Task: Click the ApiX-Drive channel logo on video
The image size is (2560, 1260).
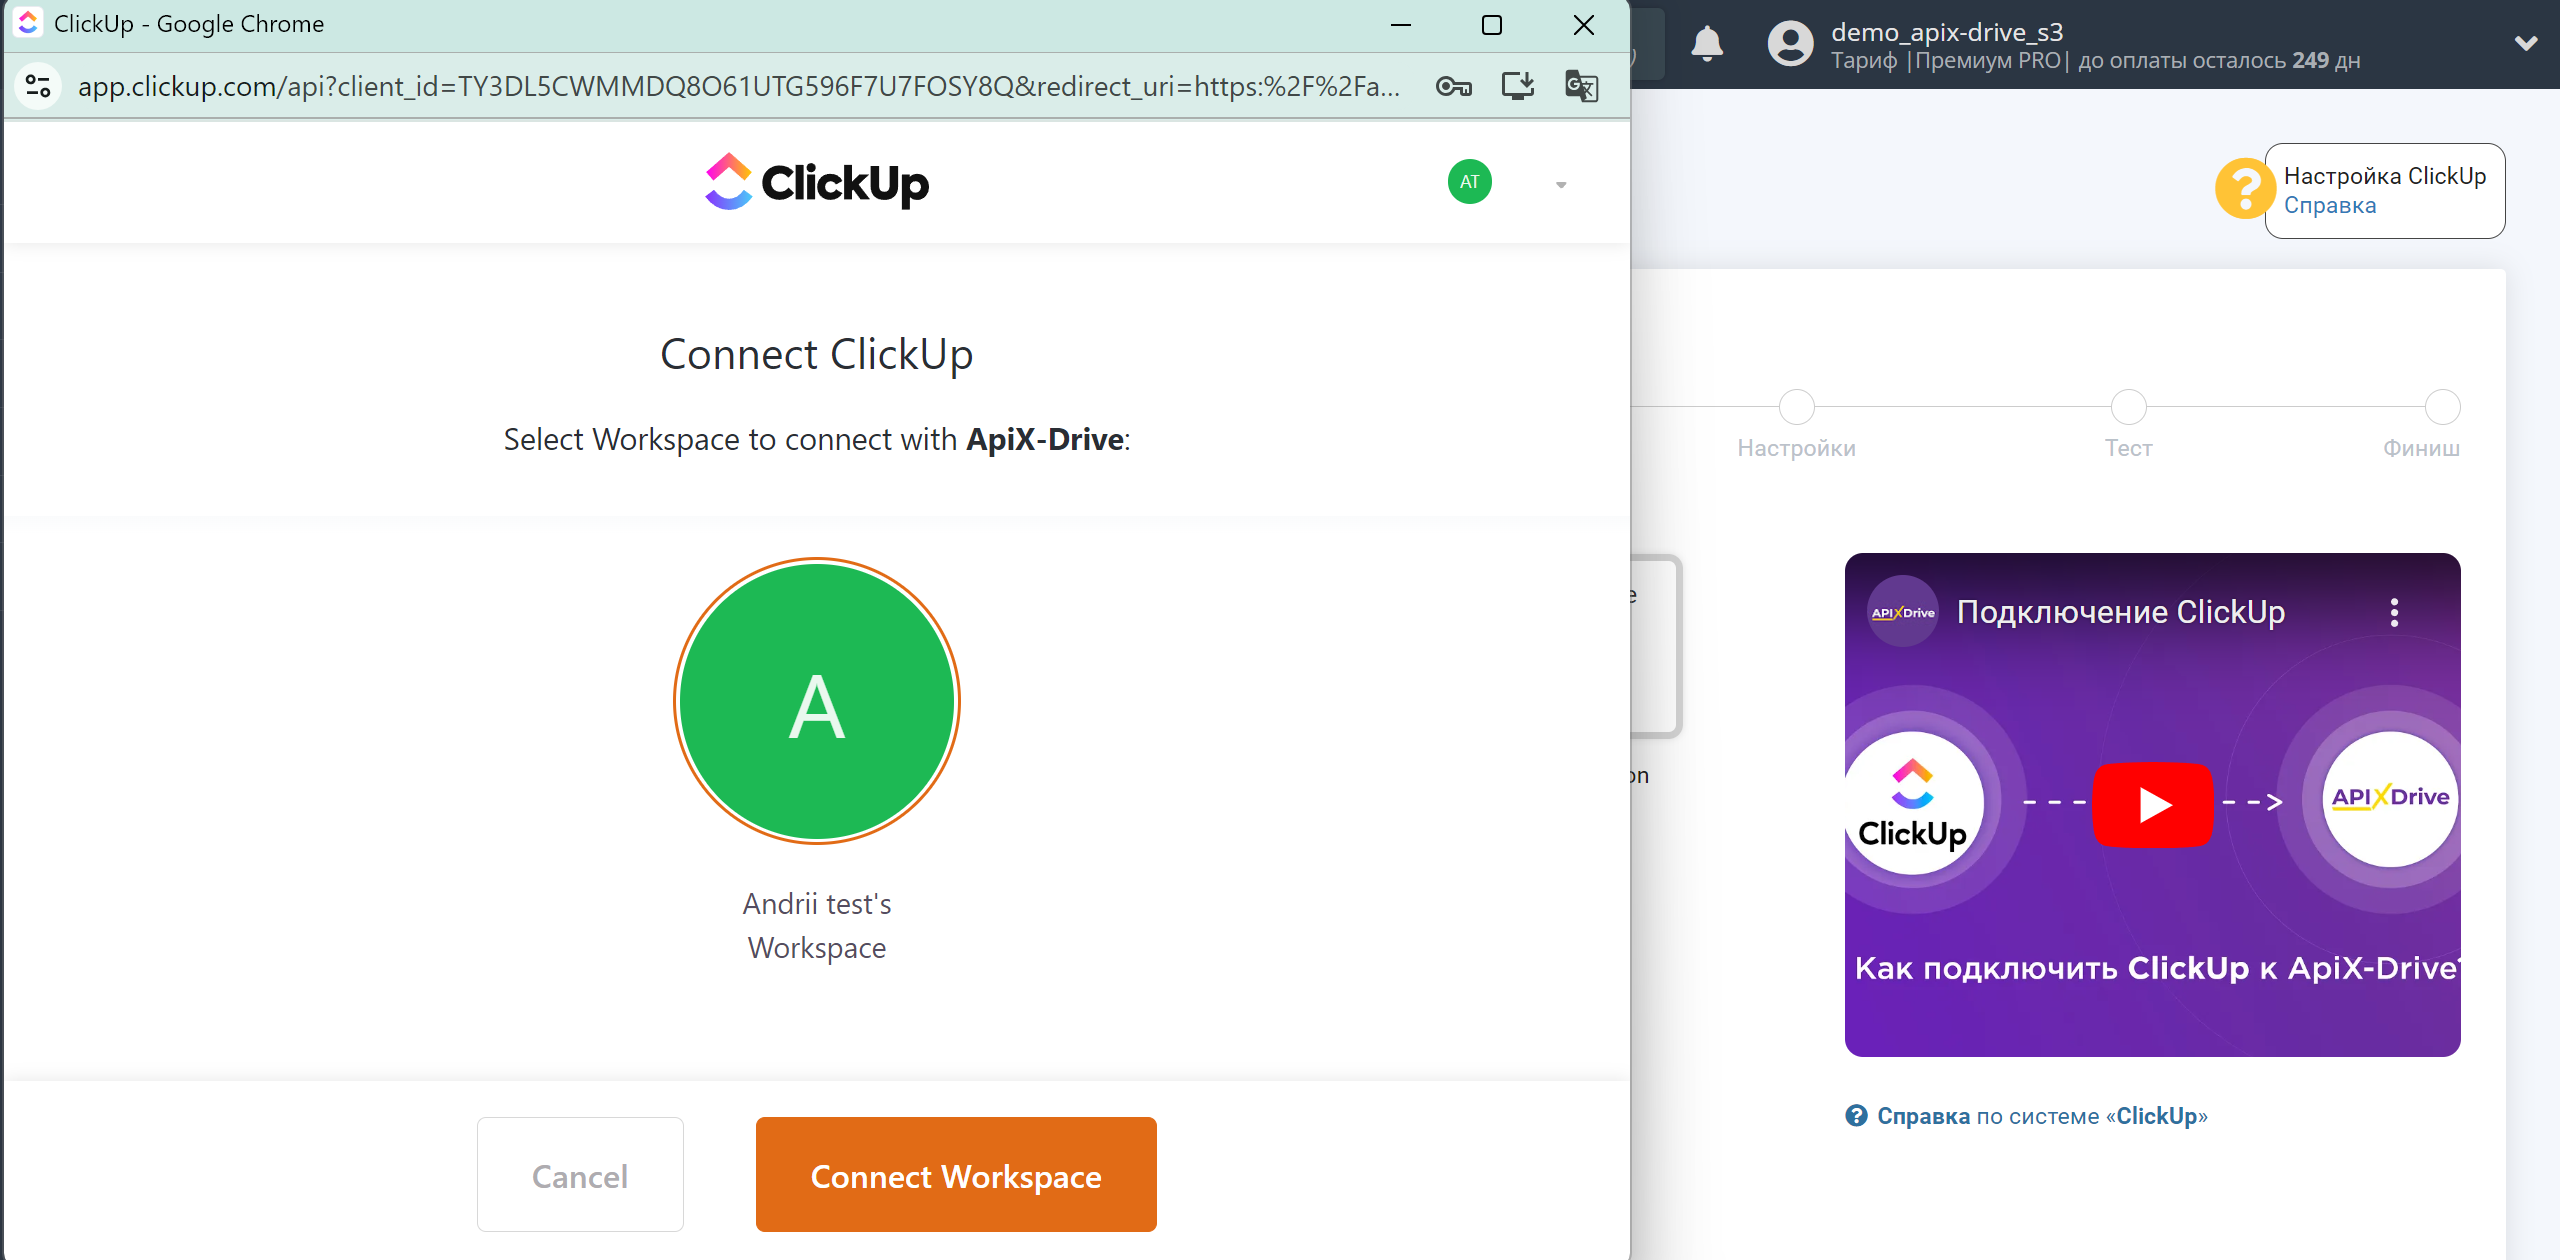Action: [x=1903, y=612]
